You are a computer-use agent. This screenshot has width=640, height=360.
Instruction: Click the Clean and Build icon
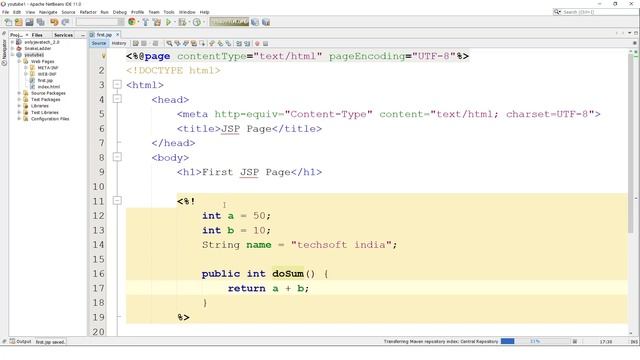(156, 22)
